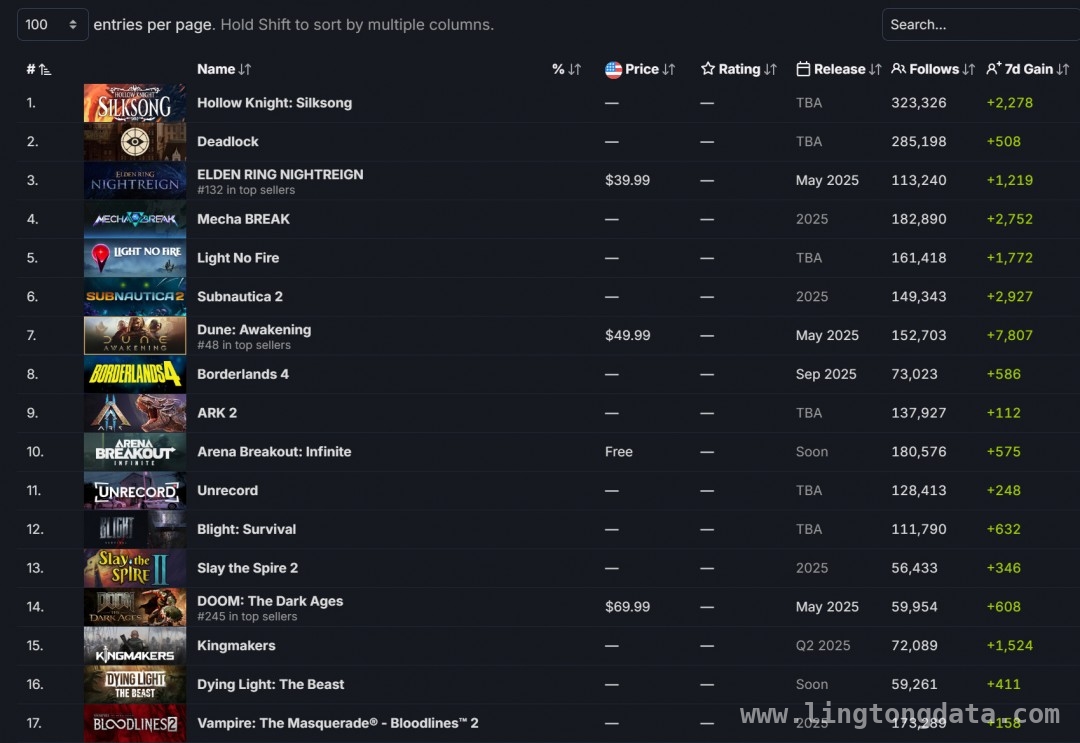
Task: Sort by 7d Gain column header
Action: pos(1027,69)
